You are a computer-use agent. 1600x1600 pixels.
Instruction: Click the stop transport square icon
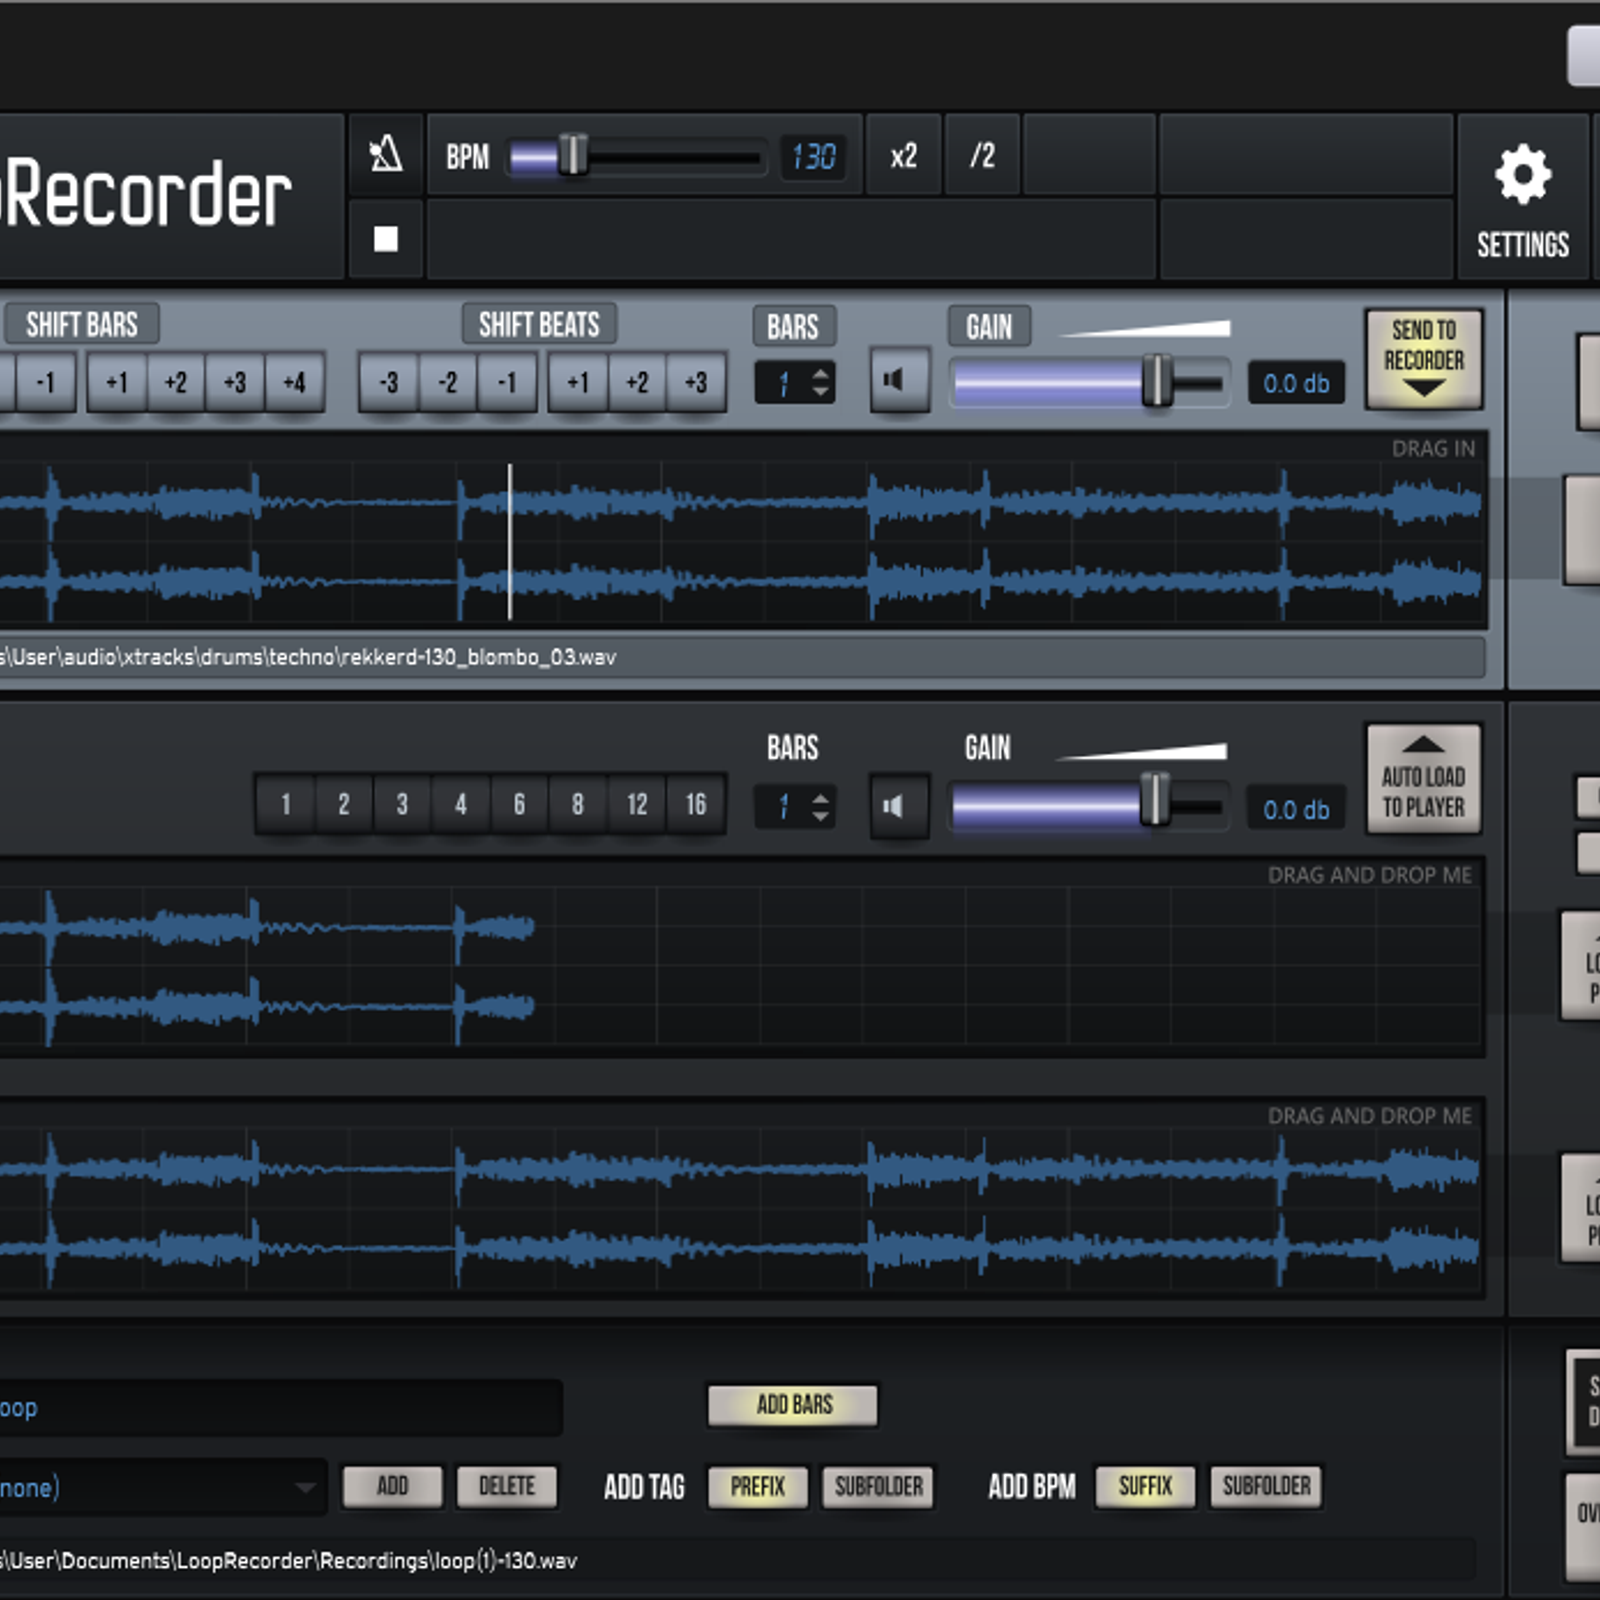(385, 237)
